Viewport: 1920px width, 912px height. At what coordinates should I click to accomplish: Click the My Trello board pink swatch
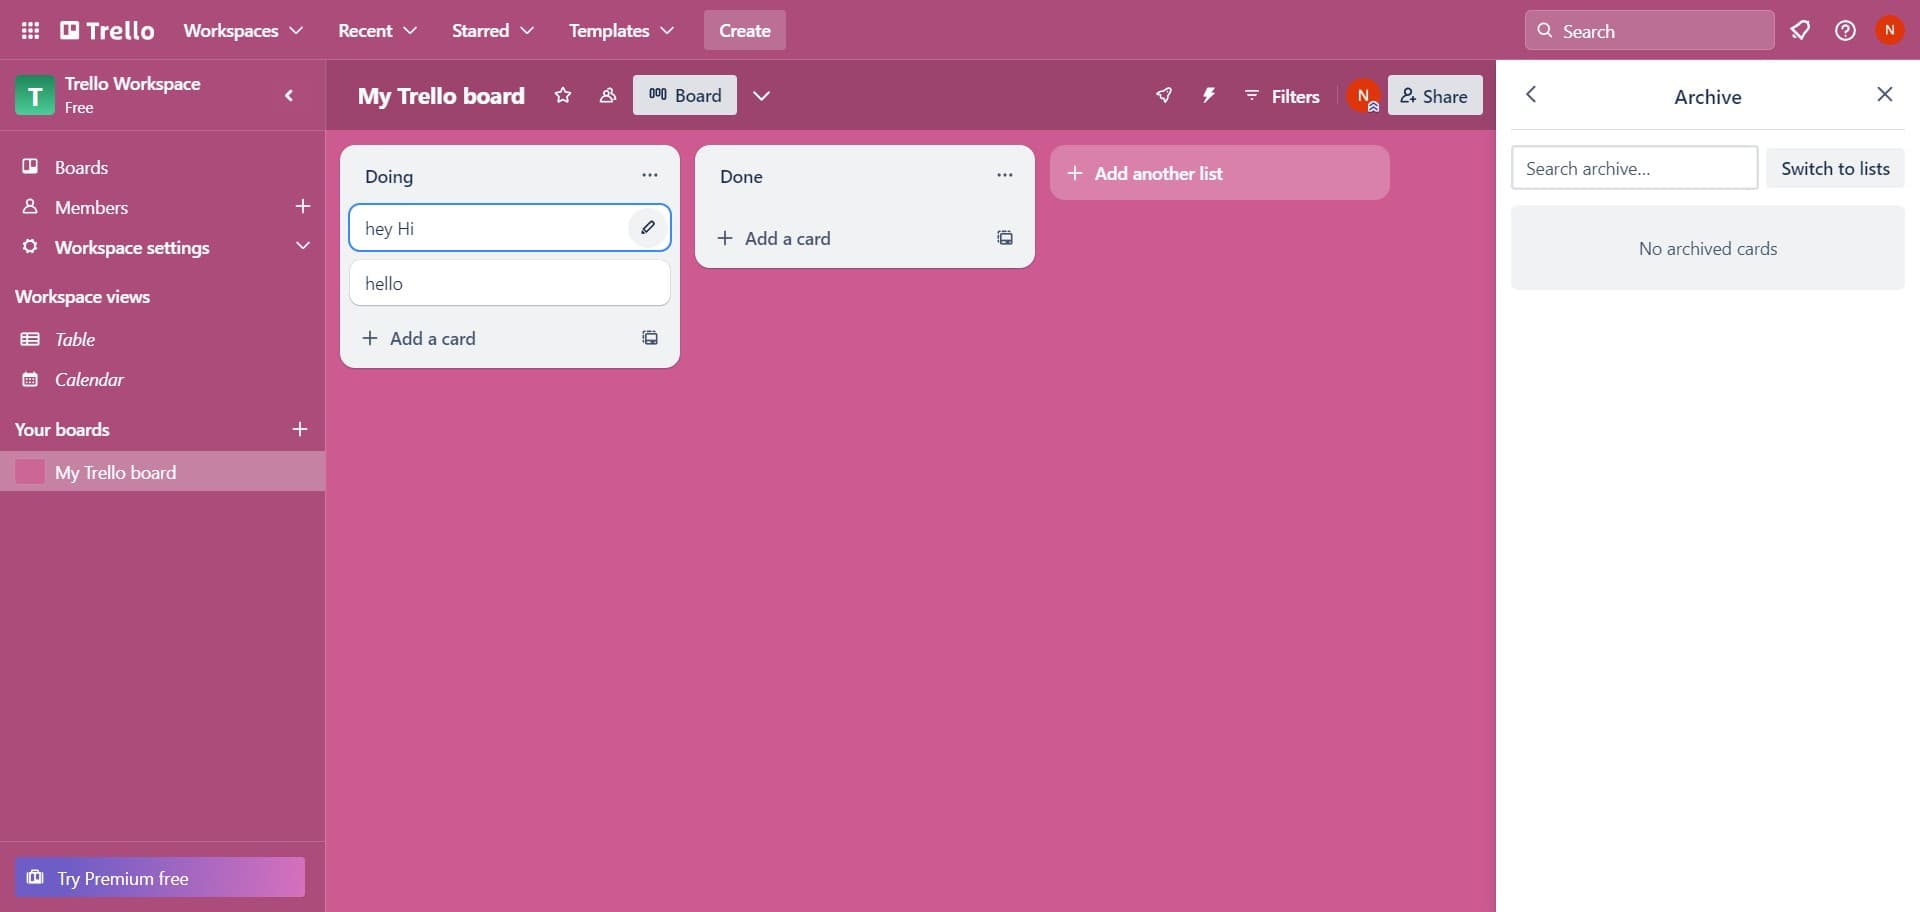click(x=30, y=472)
